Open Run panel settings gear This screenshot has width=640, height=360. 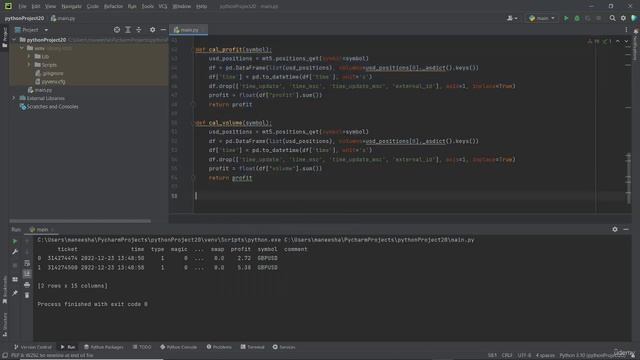coord(615,229)
